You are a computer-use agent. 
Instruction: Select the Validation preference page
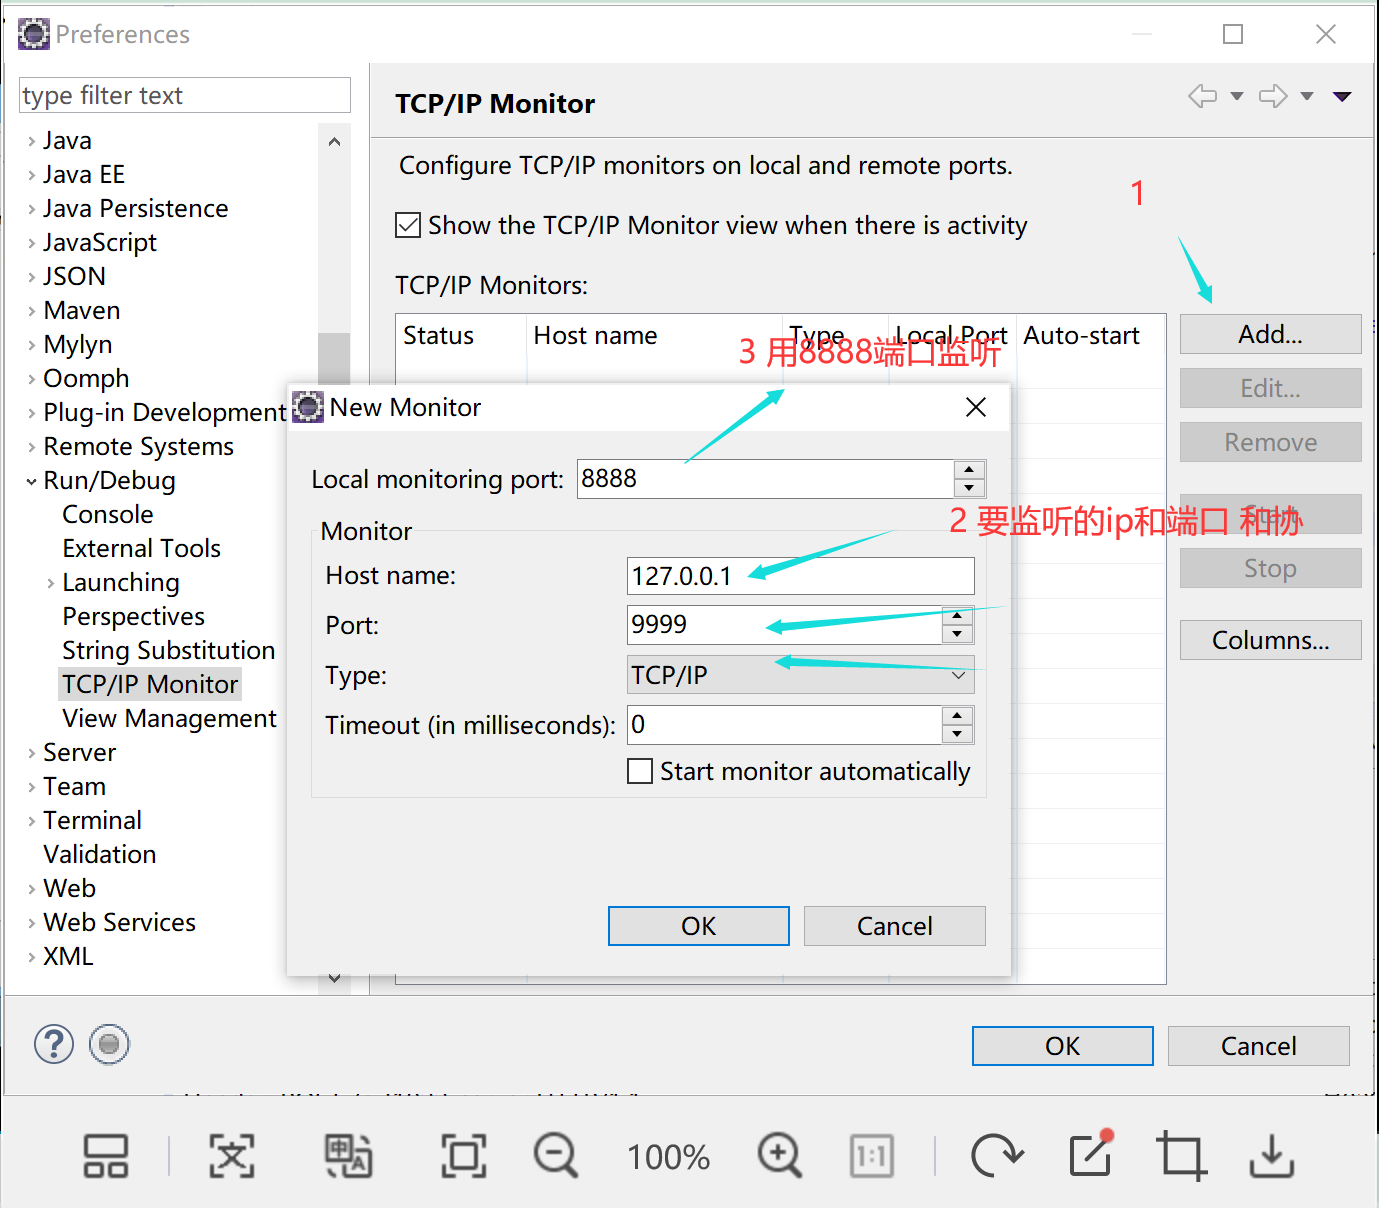(x=100, y=854)
